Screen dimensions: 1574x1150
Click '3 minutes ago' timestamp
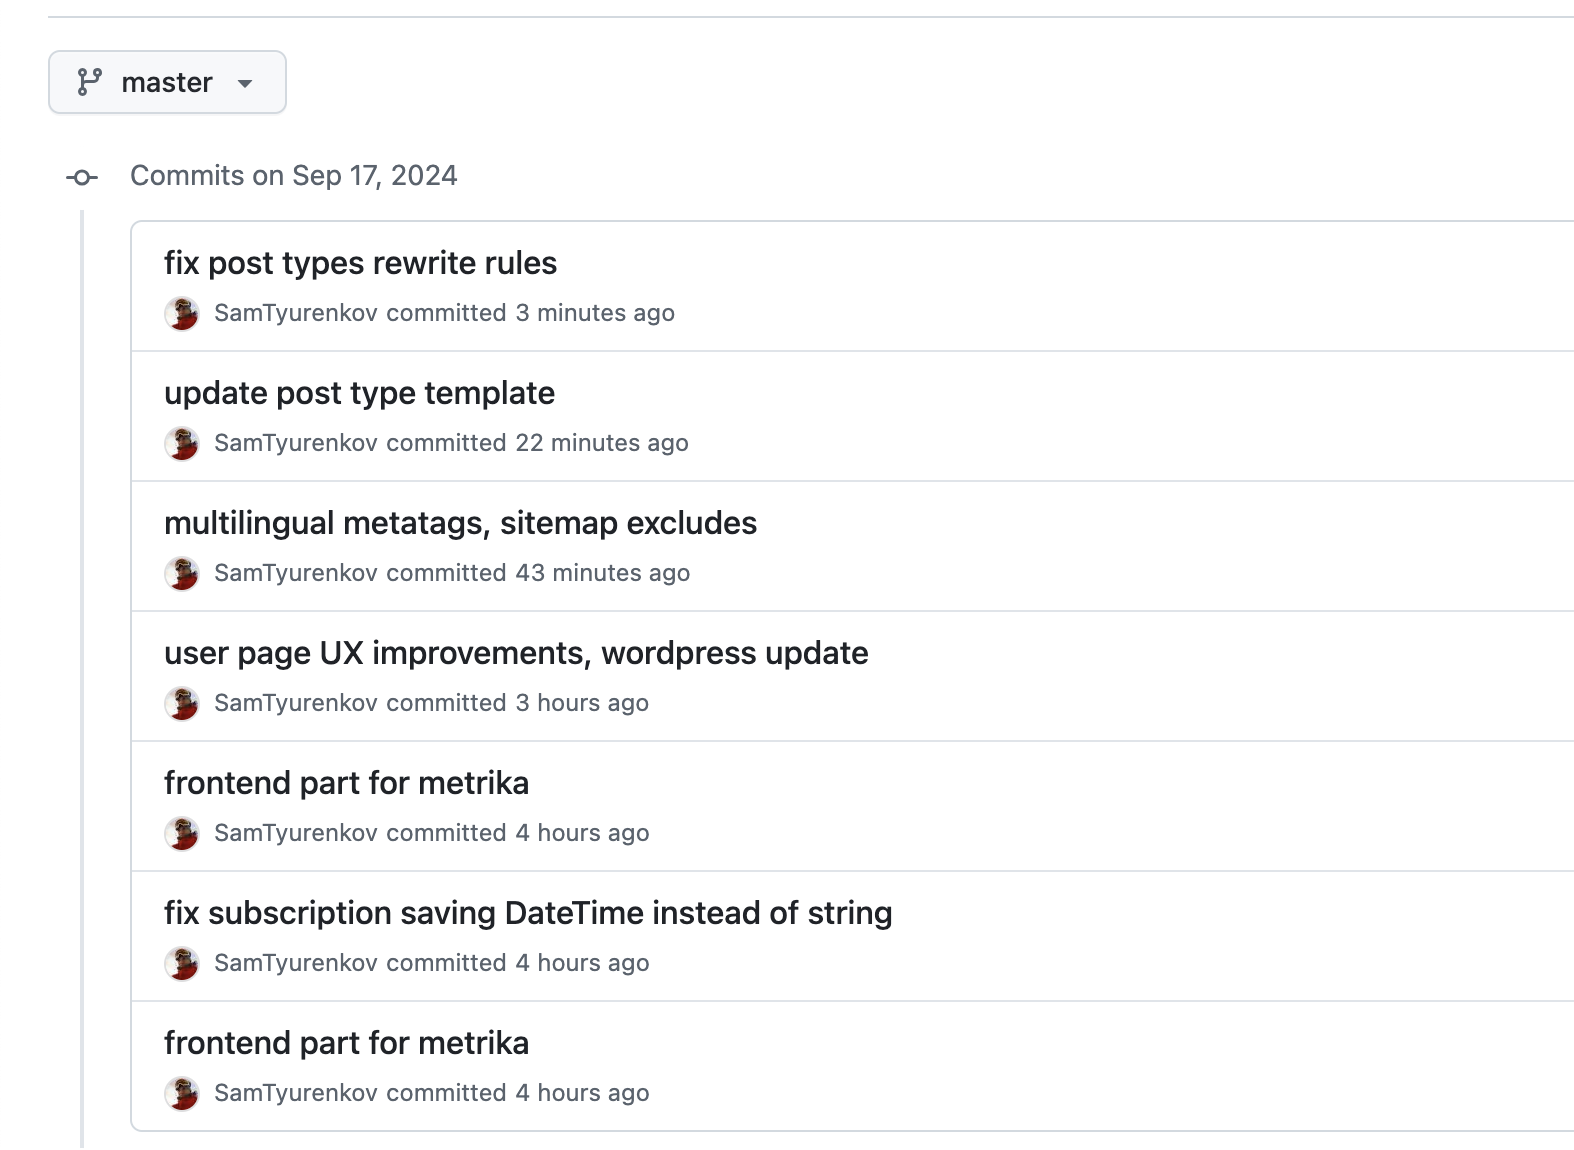[x=595, y=313]
